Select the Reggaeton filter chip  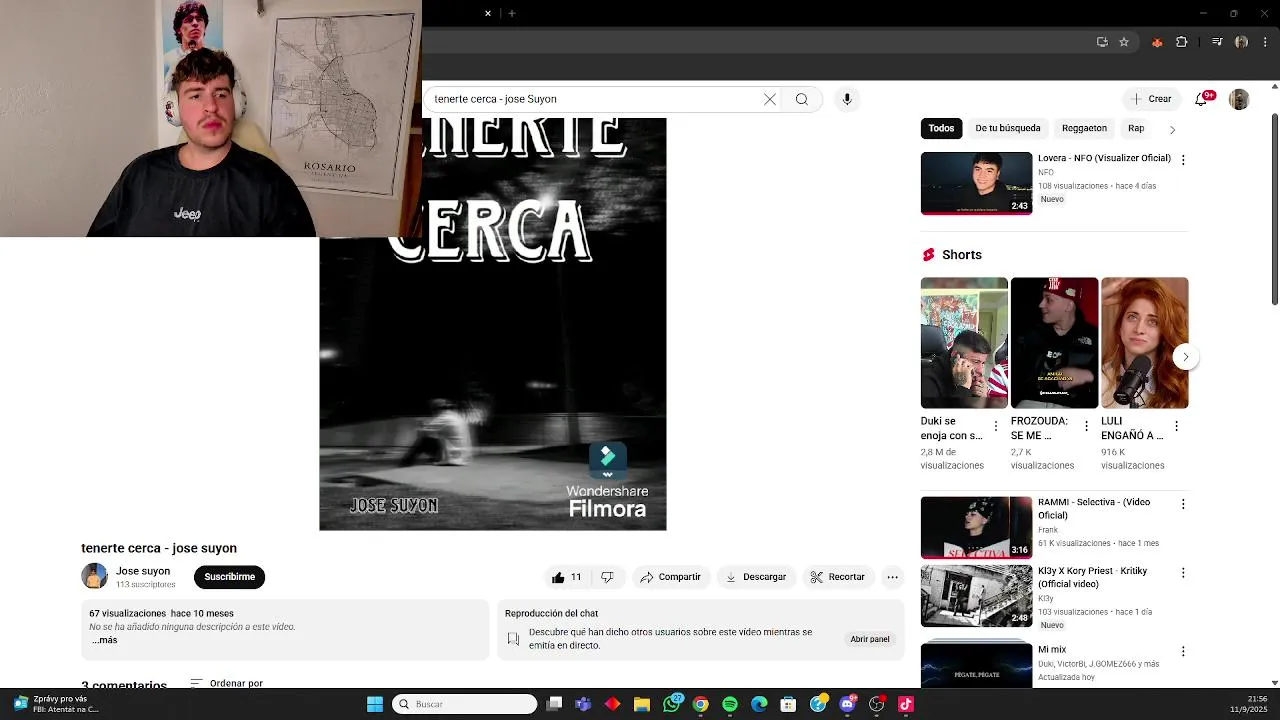tap(1084, 128)
